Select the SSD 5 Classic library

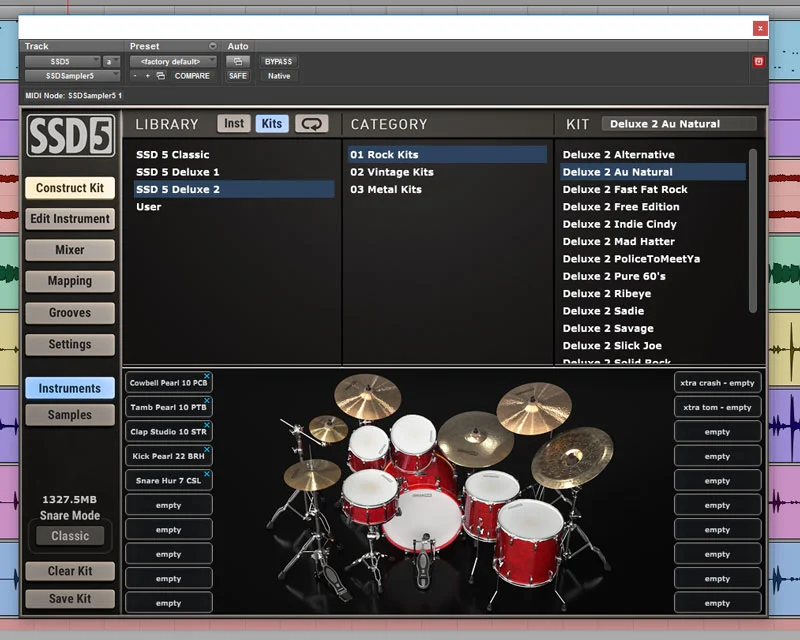234,155
